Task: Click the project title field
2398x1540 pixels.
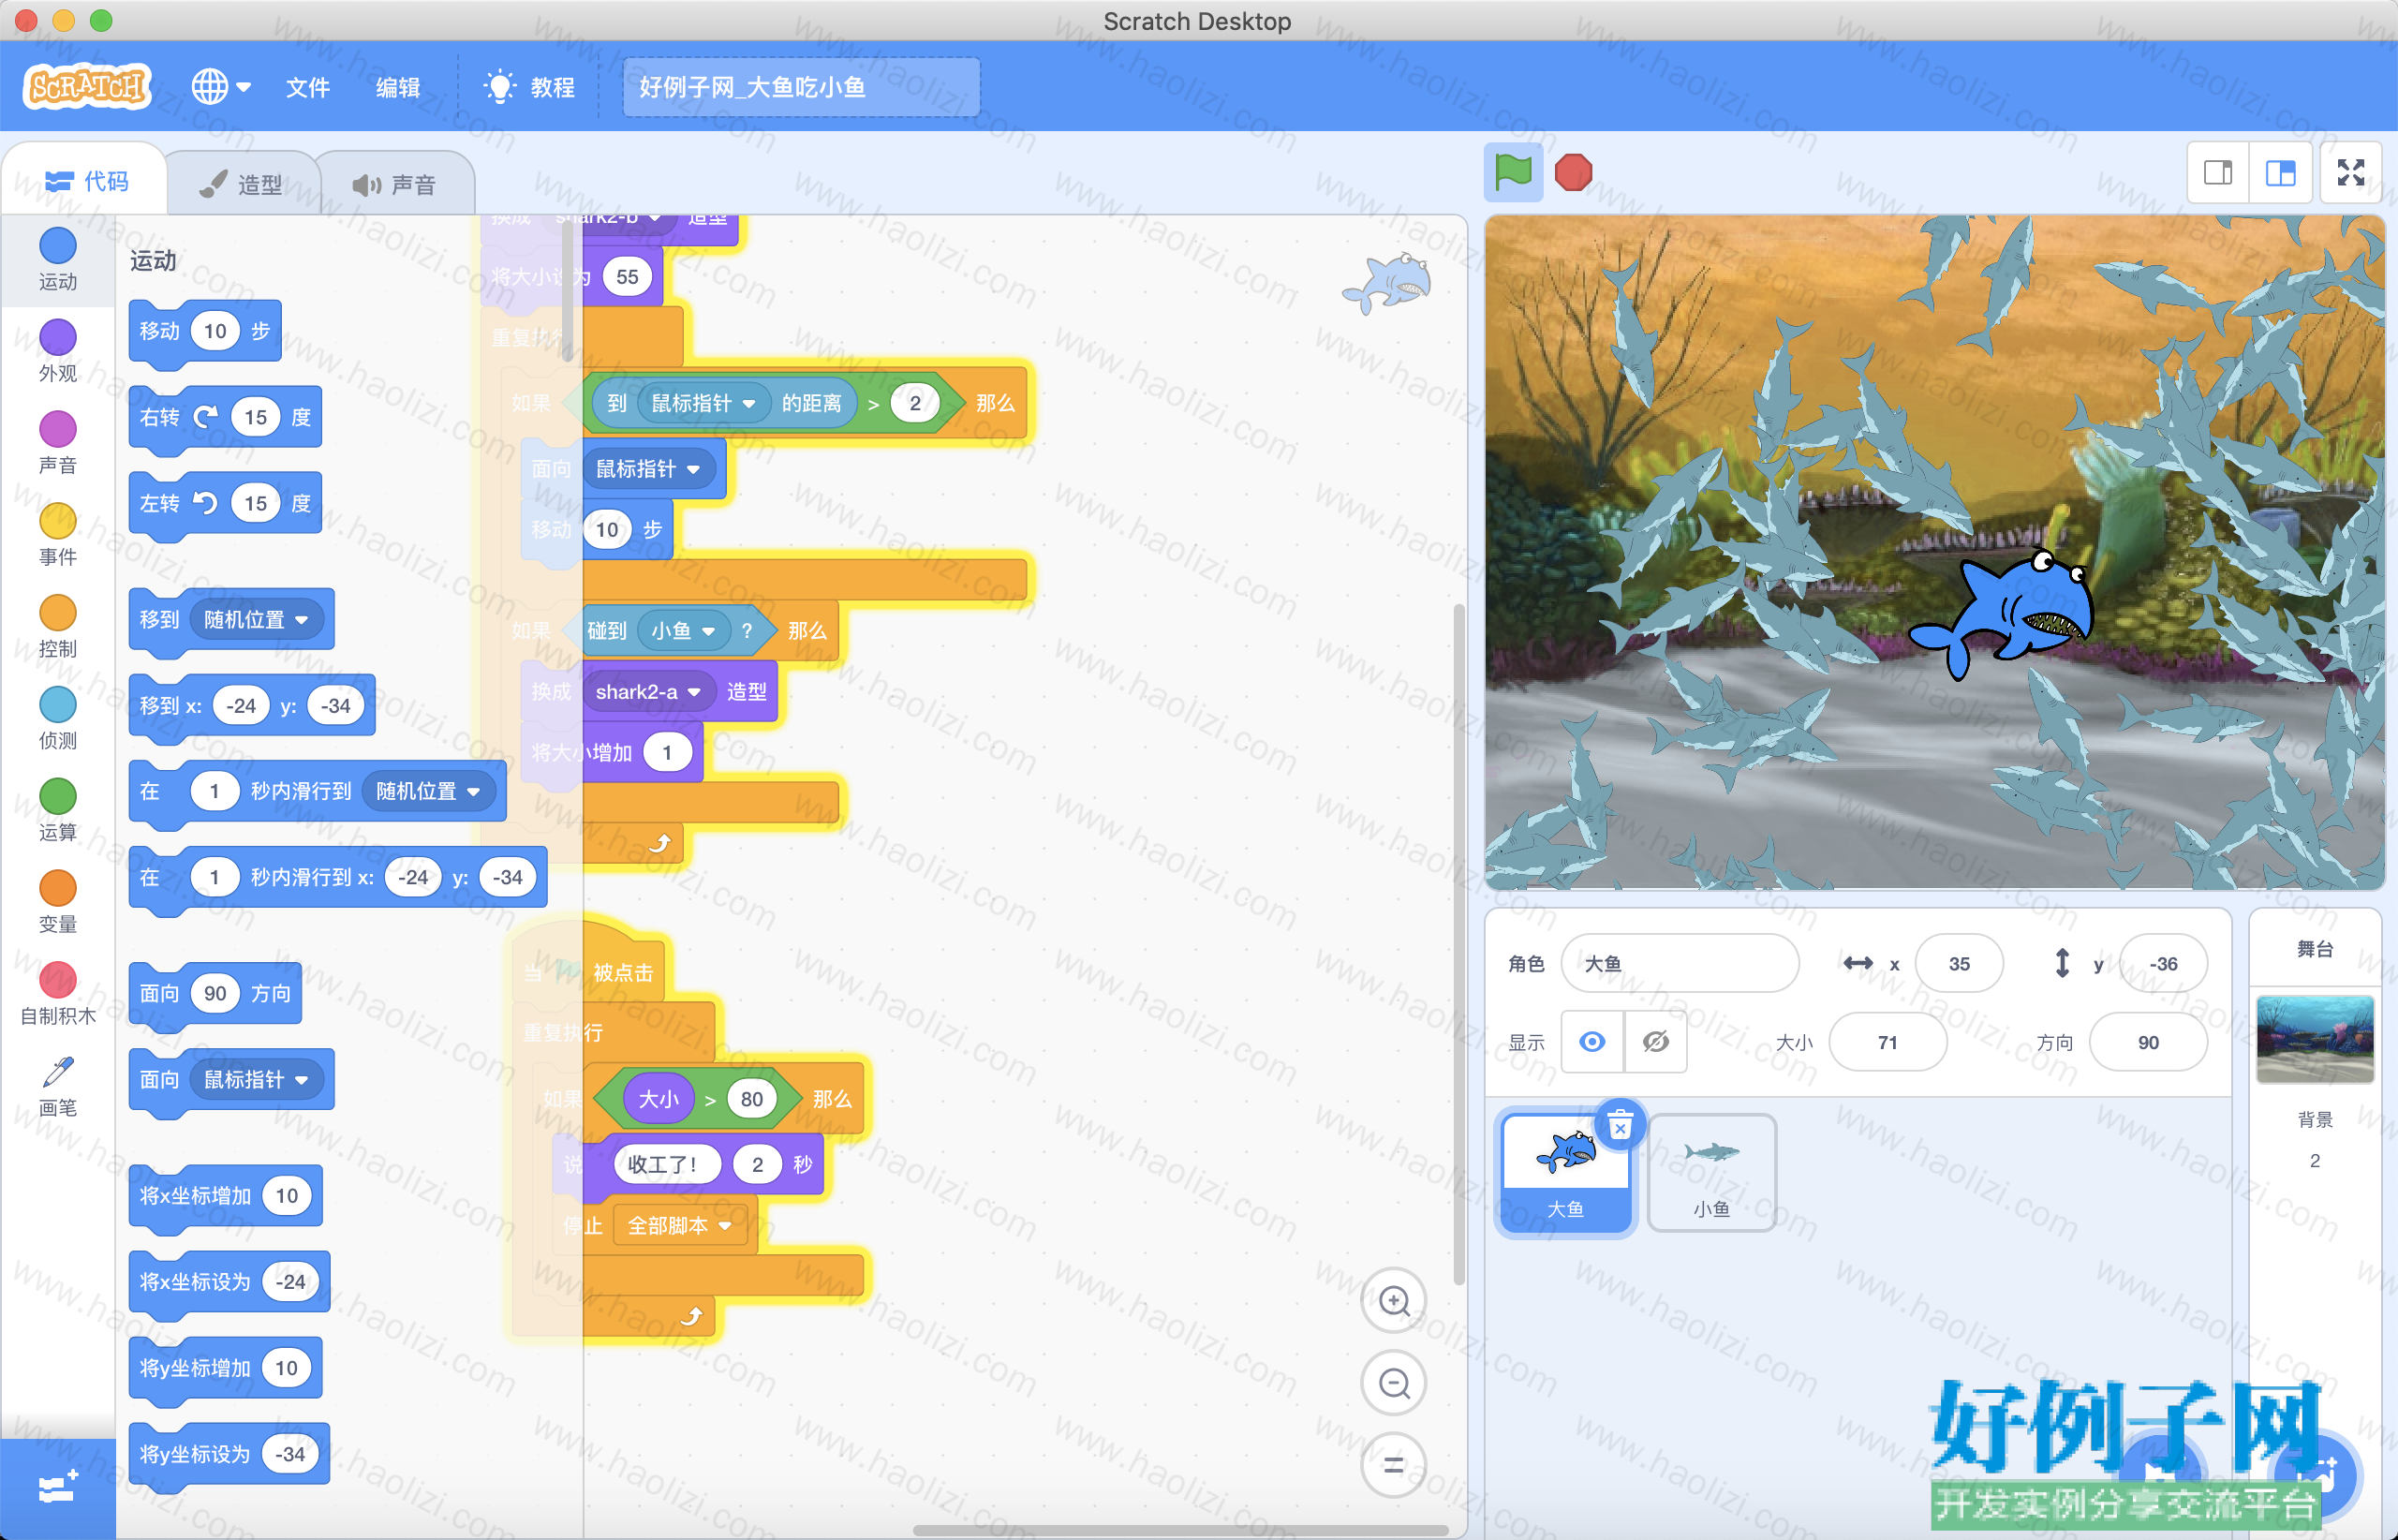Action: pos(801,87)
